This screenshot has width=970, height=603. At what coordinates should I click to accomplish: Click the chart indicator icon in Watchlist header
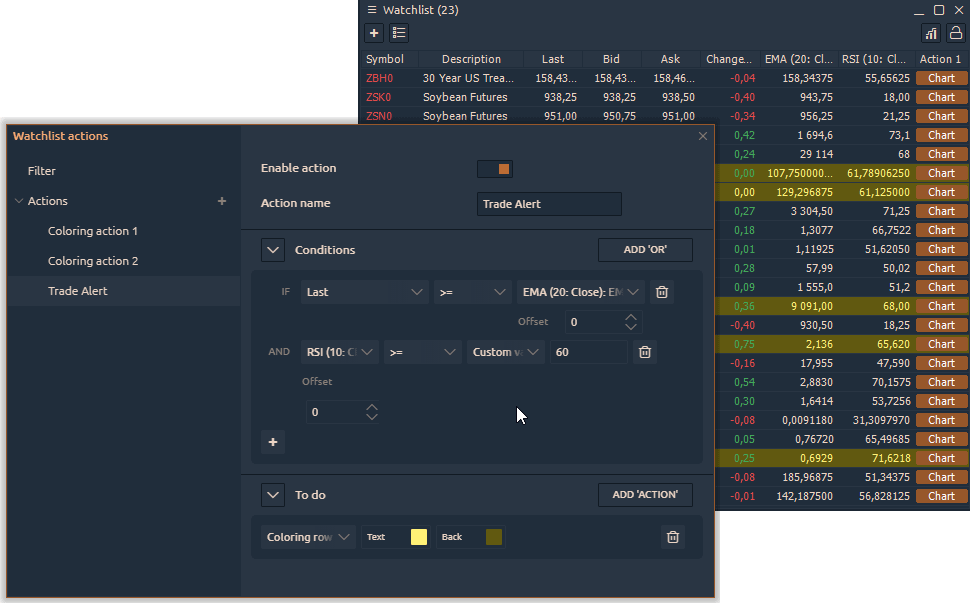click(931, 33)
